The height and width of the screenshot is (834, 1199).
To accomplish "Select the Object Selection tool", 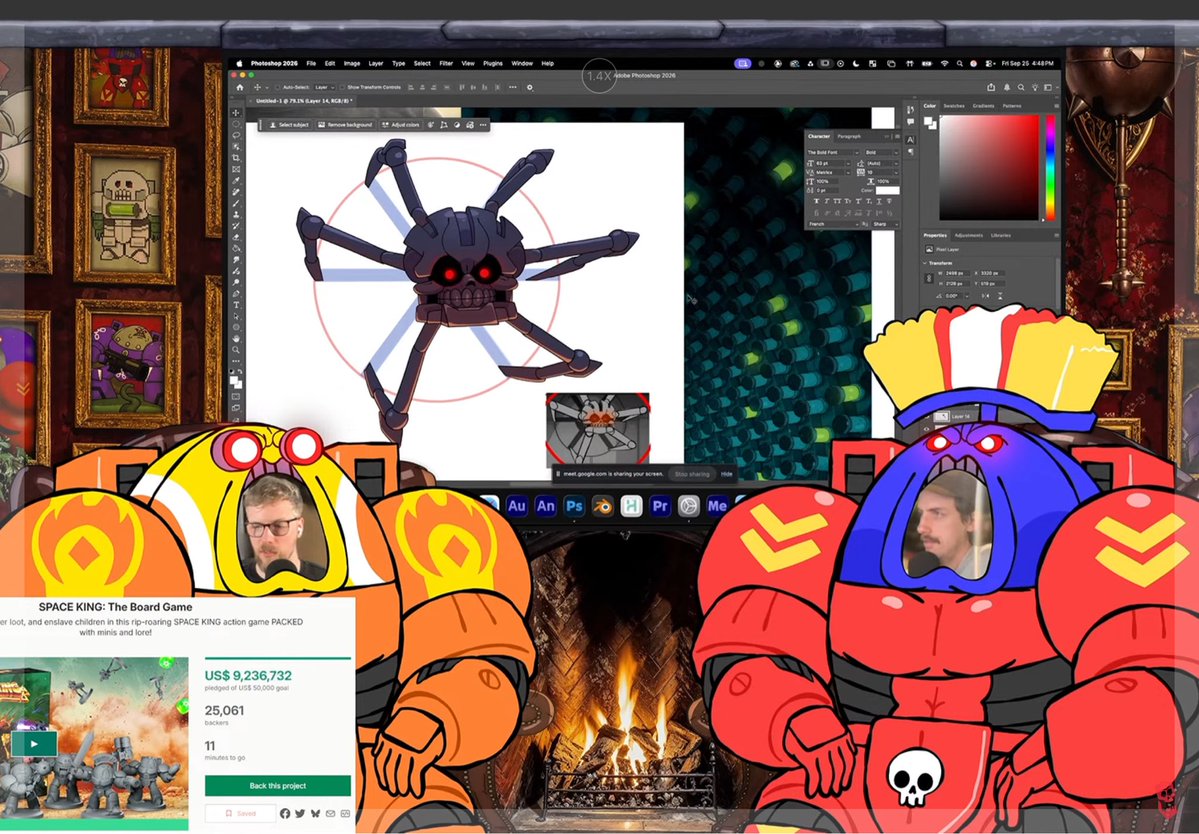I will (x=236, y=146).
